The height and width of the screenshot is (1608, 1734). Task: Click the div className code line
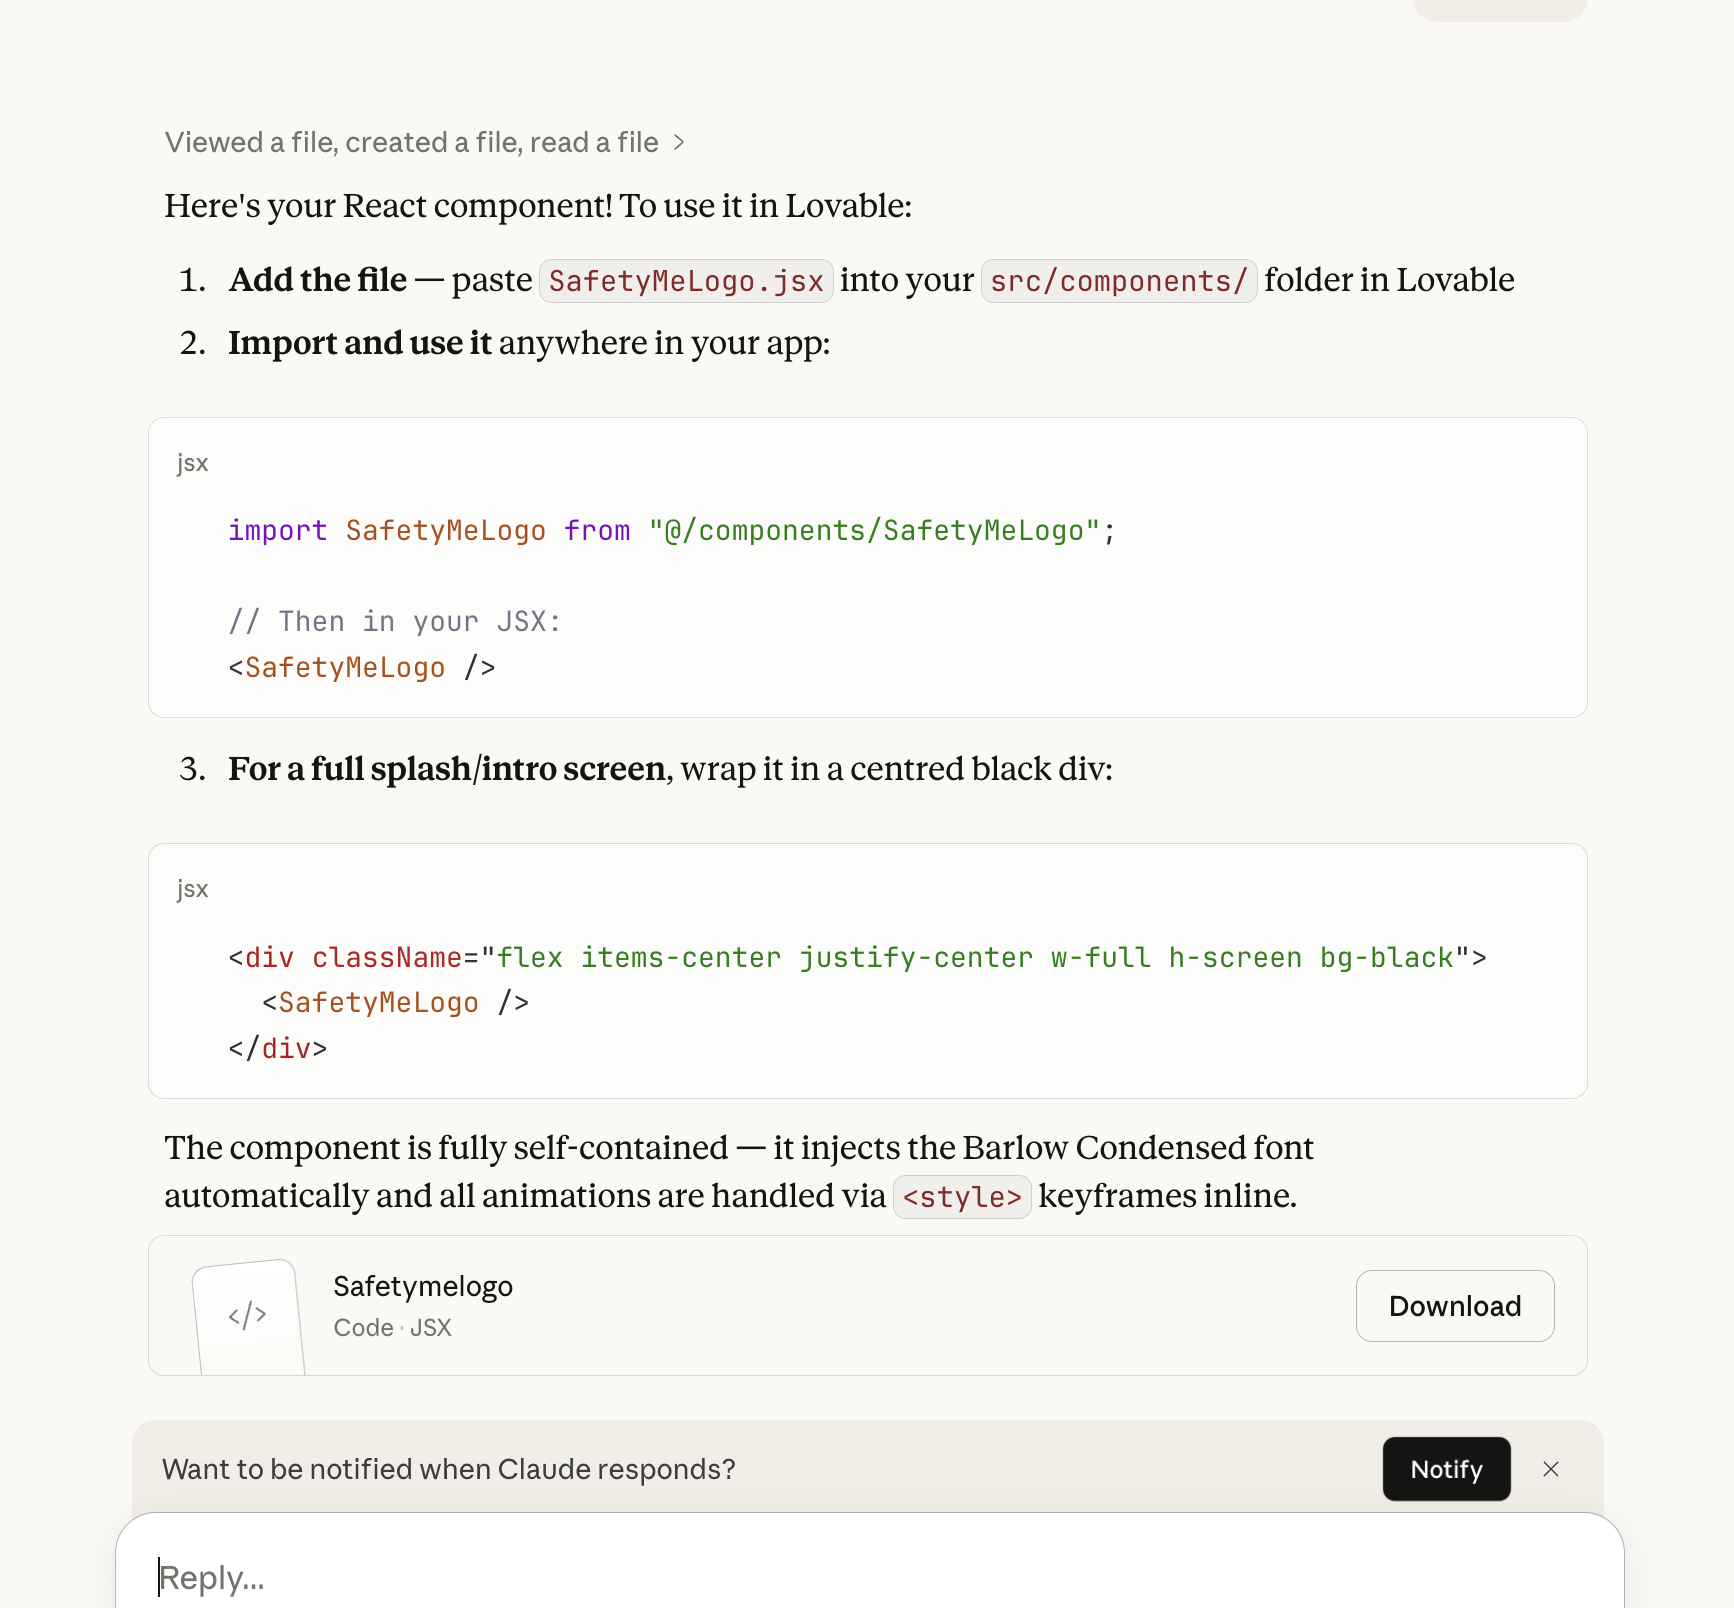tap(856, 958)
